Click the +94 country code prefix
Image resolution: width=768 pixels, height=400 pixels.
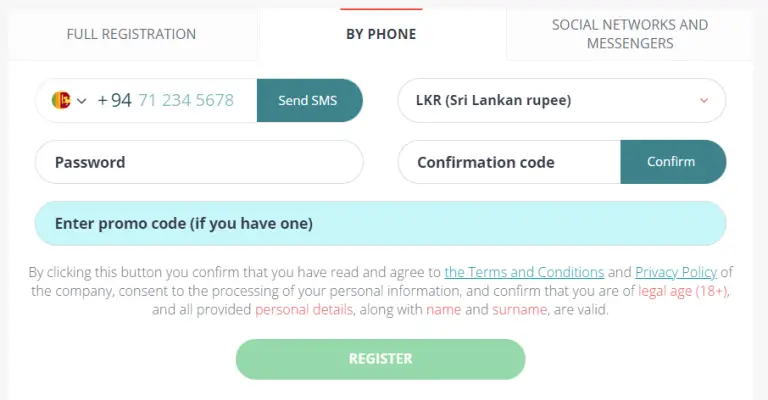coord(114,100)
